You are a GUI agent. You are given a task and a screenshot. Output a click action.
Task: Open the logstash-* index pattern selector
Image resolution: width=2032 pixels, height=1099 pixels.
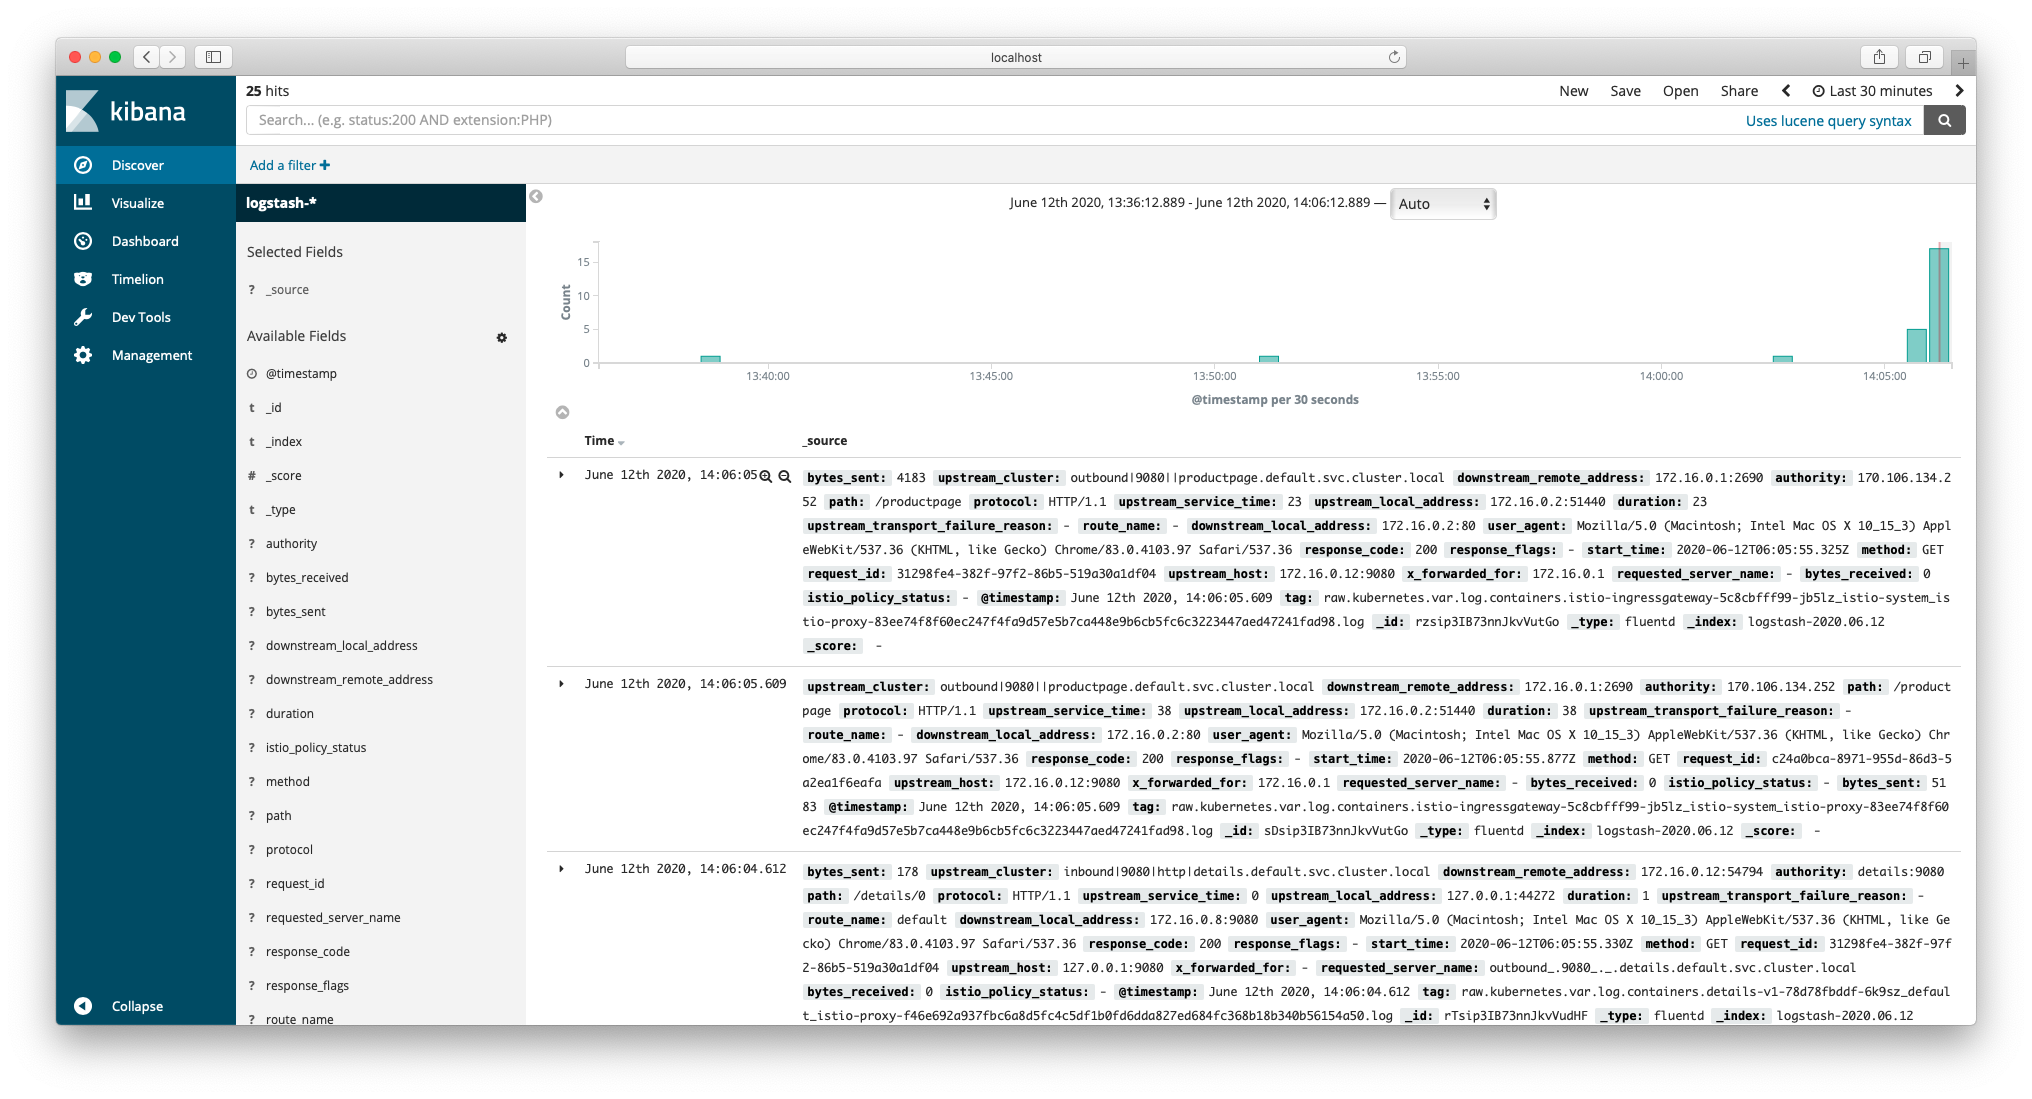coord(280,202)
